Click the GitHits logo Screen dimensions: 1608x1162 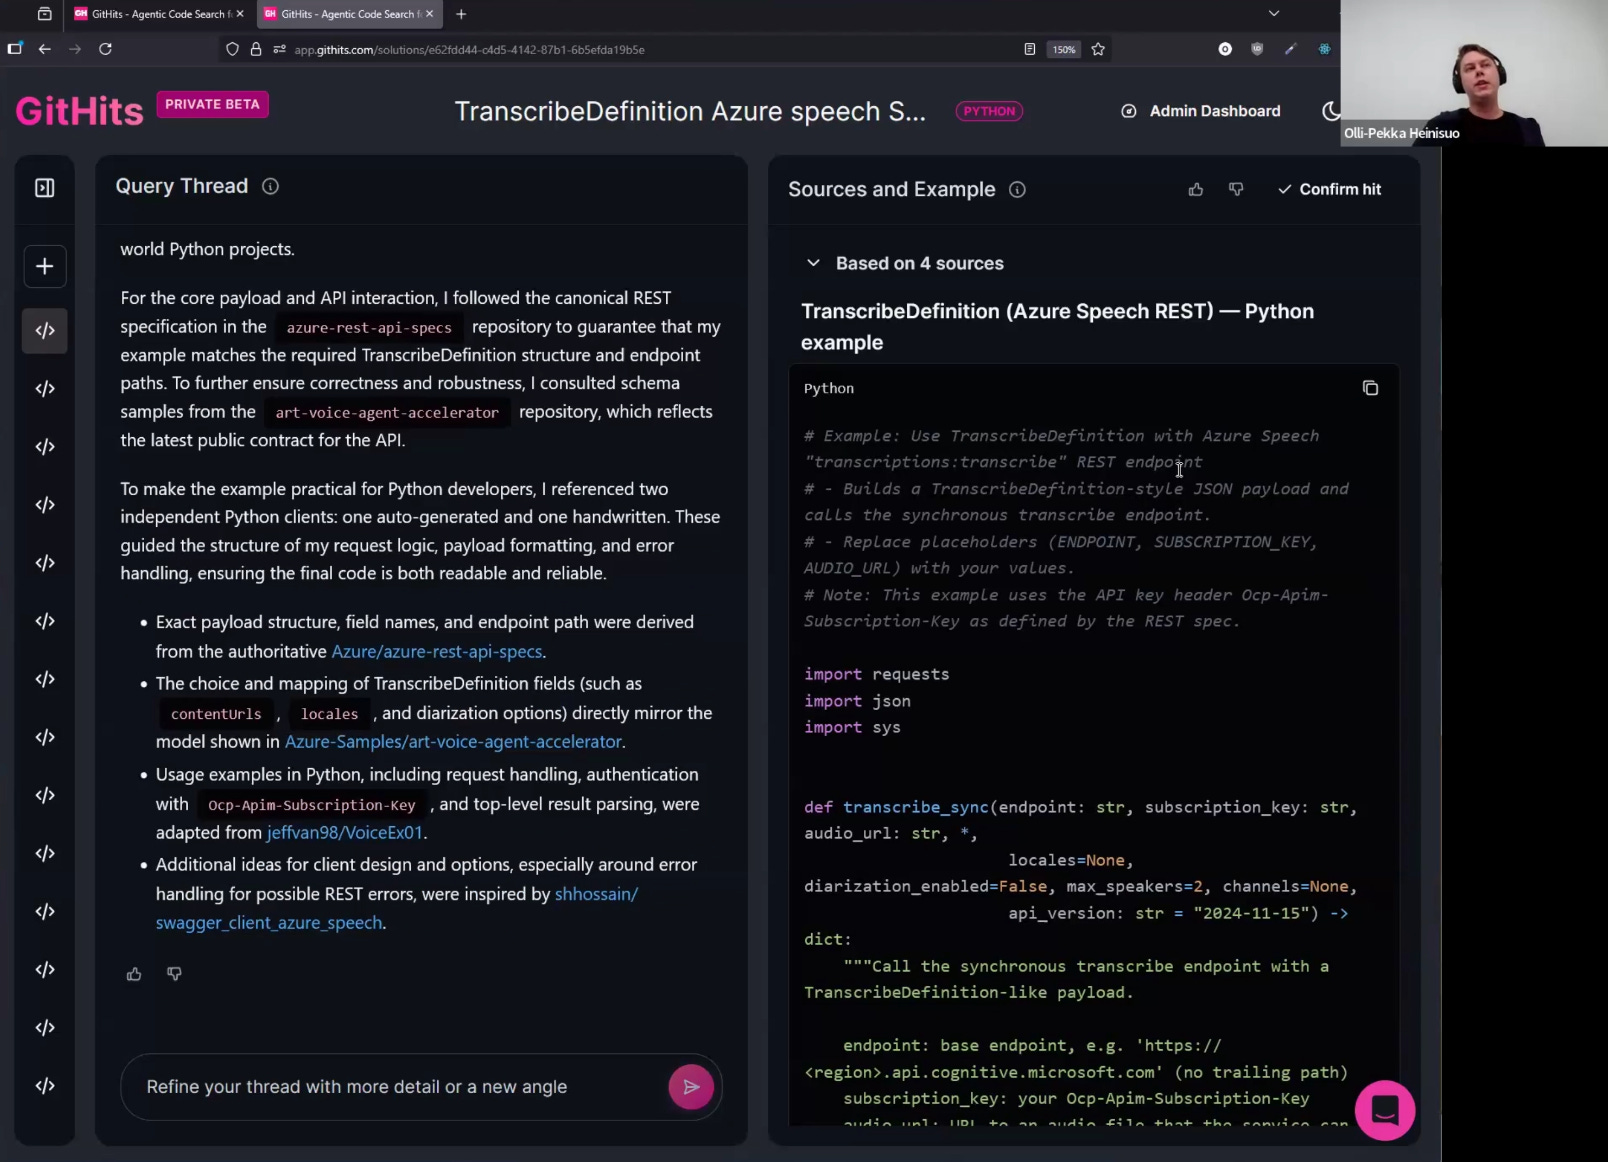pos(80,111)
